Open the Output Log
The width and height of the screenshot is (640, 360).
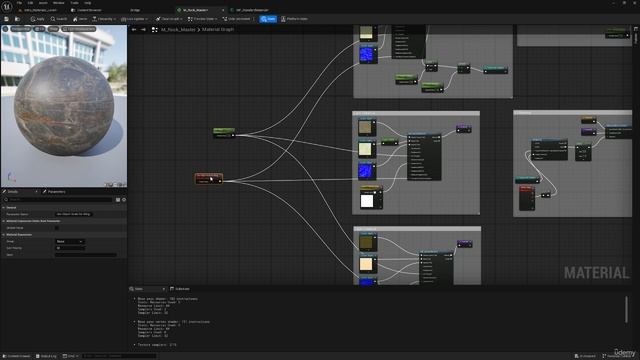[x=46, y=356]
